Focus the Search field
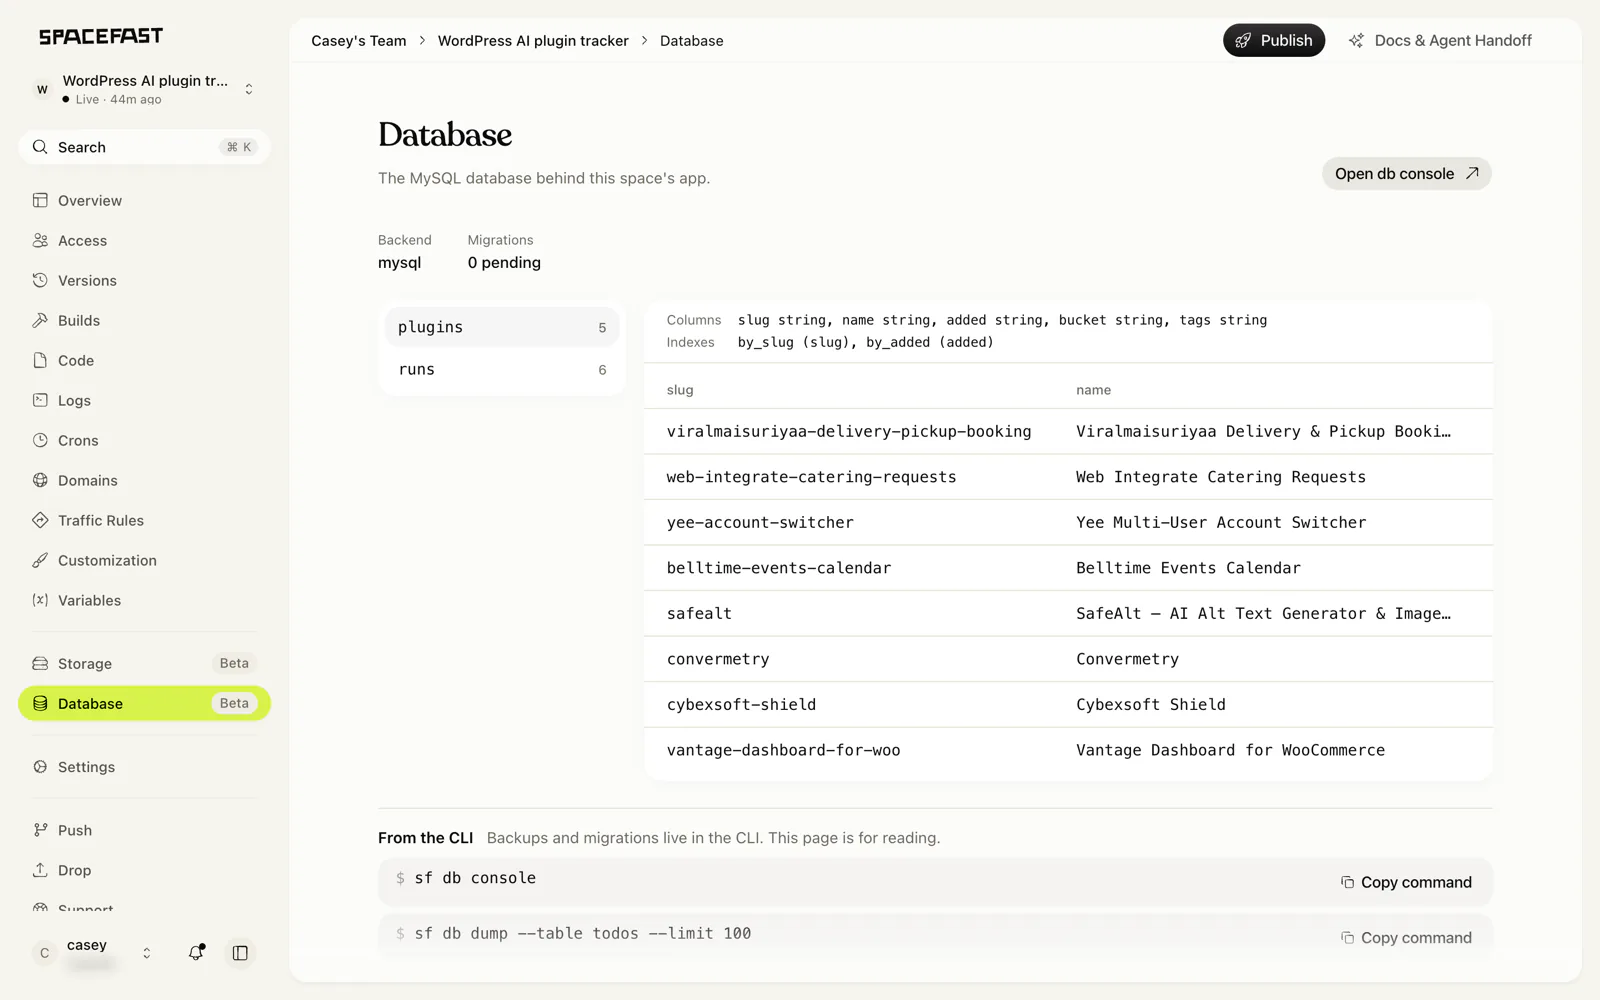1600x1000 pixels. 144,147
